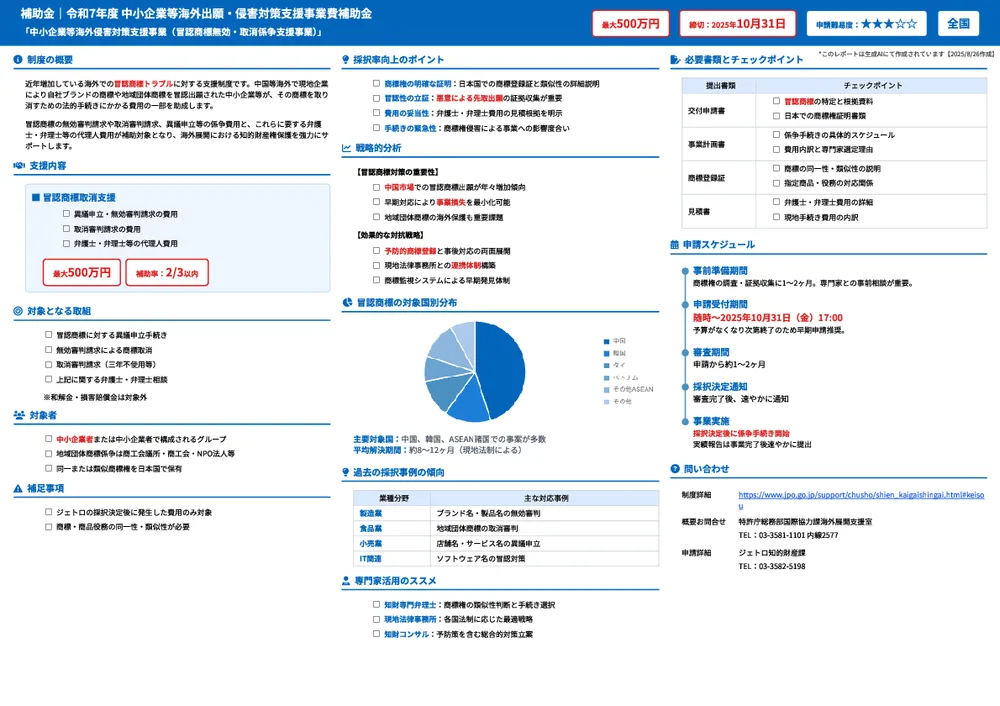Click the 申請難易度 star rating badge
Screen dimensions: 1000x706
866,24
